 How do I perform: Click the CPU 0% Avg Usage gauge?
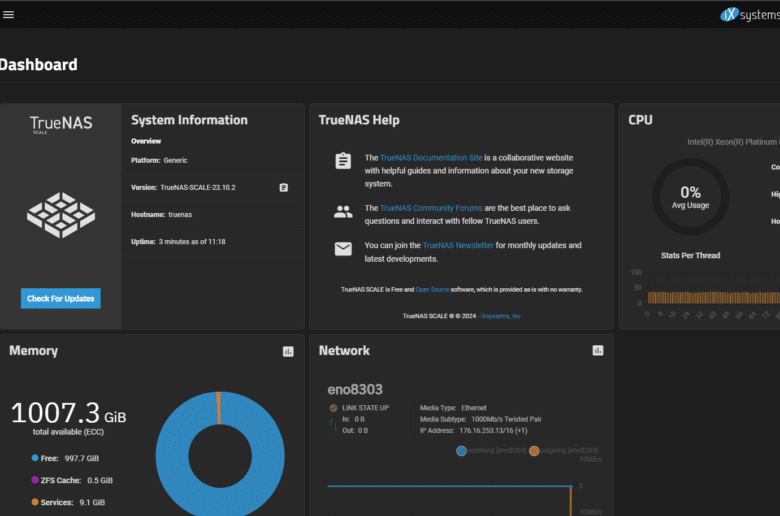690,197
